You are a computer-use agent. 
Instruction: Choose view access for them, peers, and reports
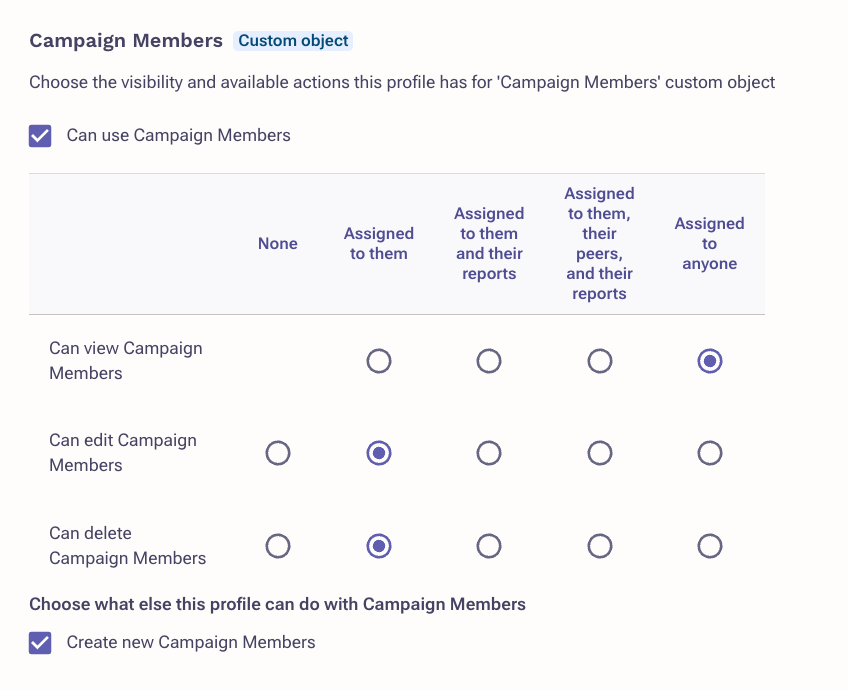click(600, 361)
